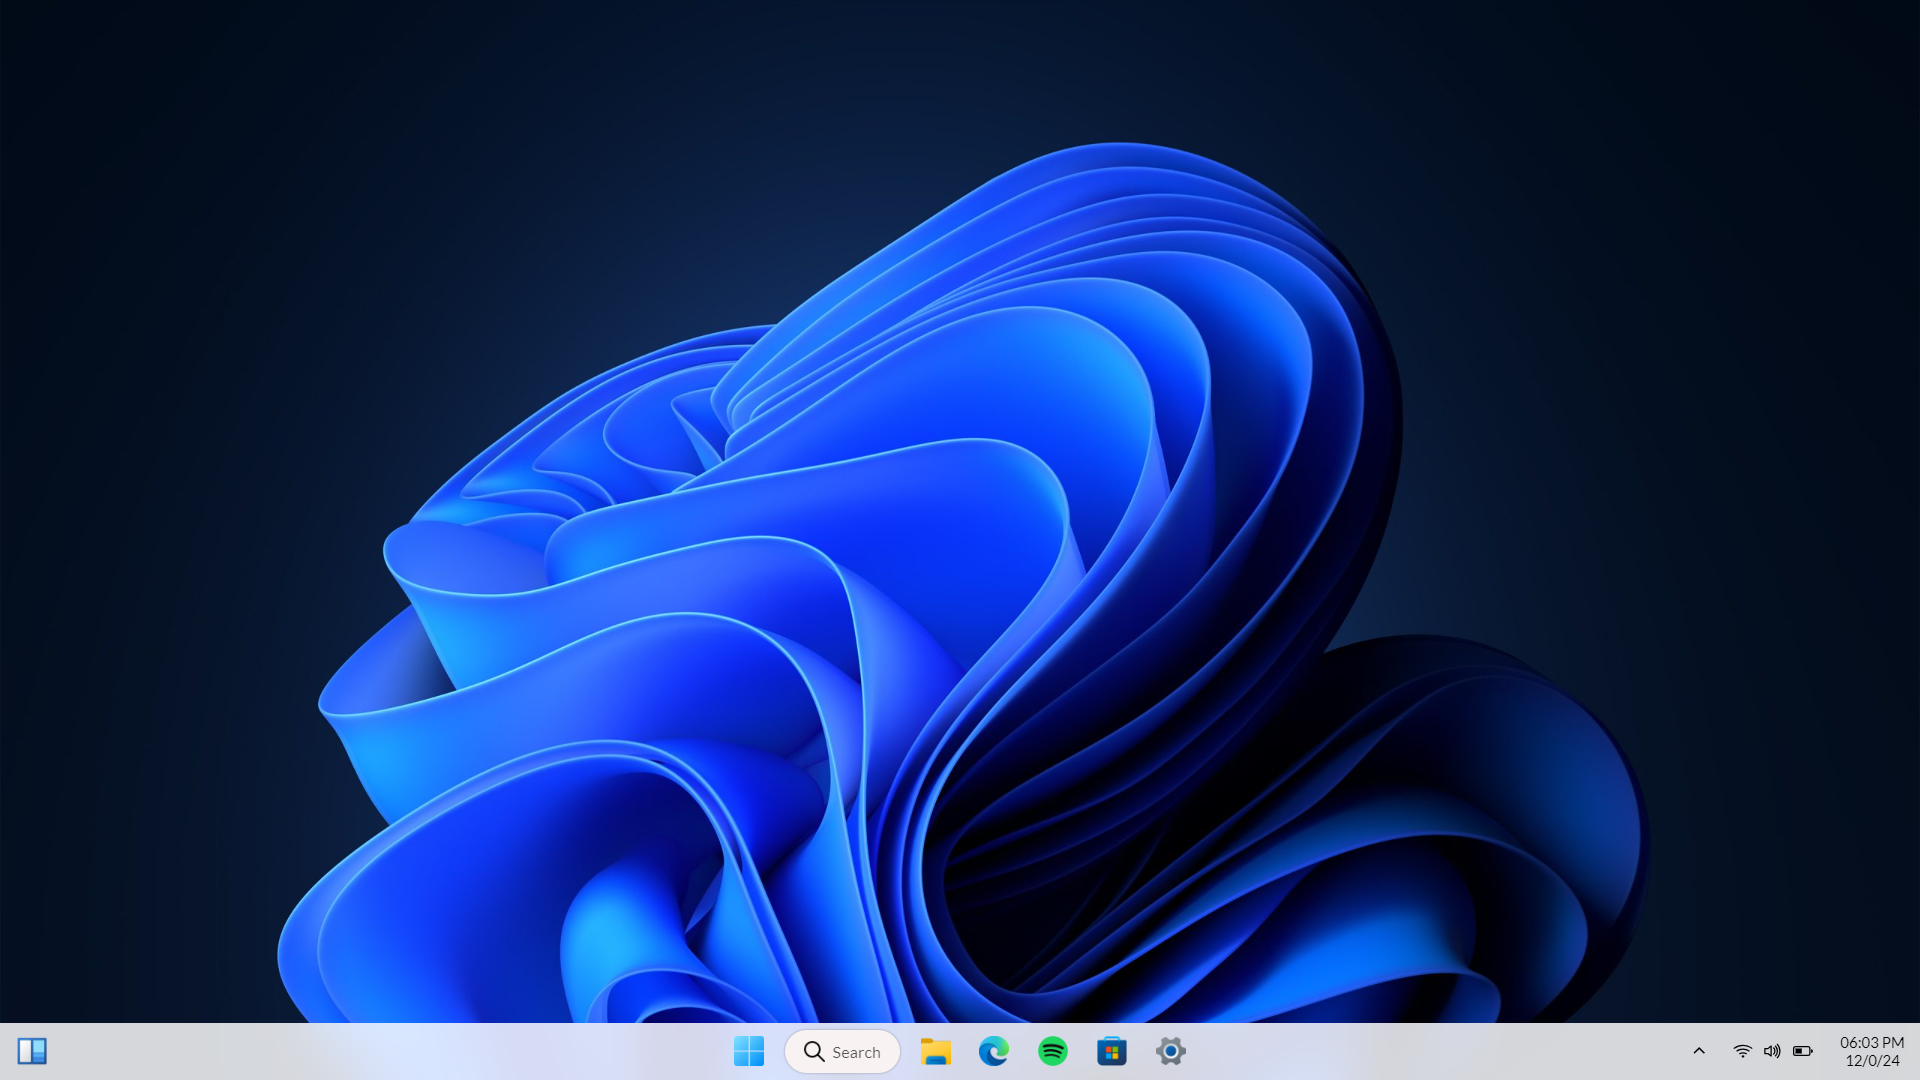This screenshot has height=1080, width=1920.
Task: Click the battery status tray icon
Action: tap(1802, 1051)
